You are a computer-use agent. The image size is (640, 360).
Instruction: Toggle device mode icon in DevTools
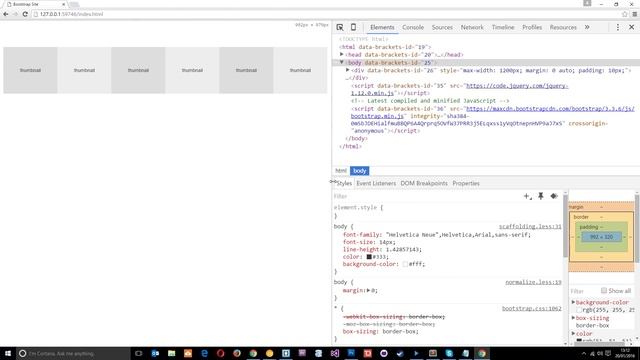click(x=353, y=27)
